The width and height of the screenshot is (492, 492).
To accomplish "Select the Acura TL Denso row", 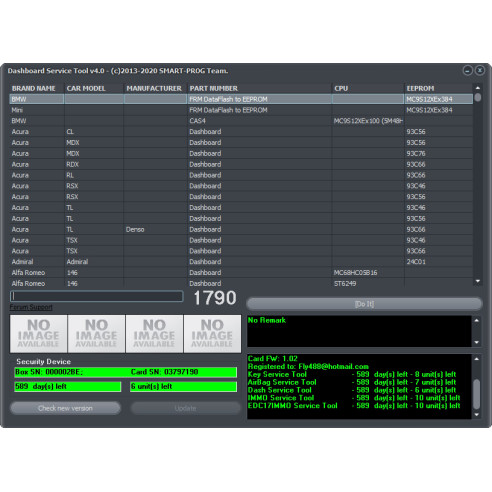I will click(x=241, y=229).
